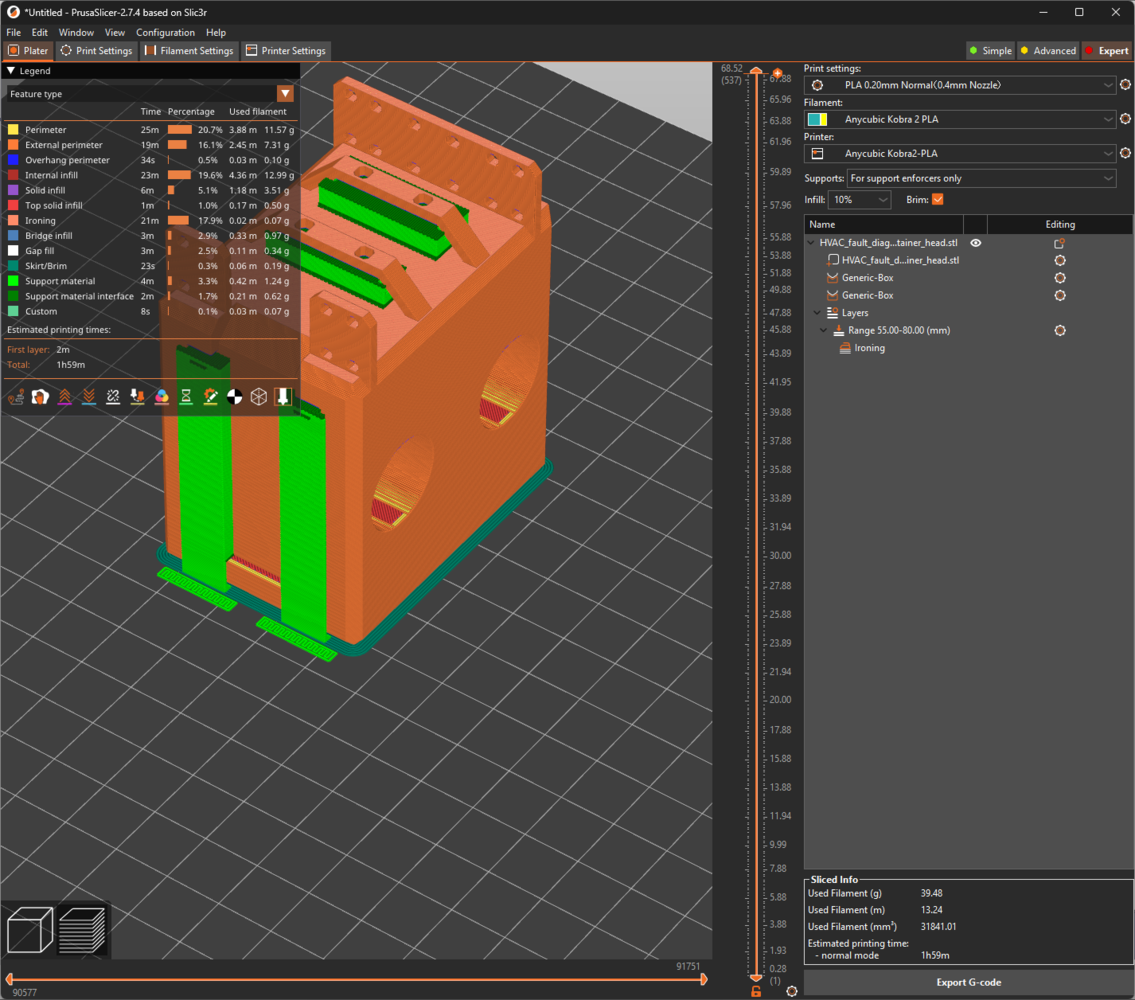Open settings gear beside Print settings preset
The image size is (1135, 1000).
(x=1125, y=85)
